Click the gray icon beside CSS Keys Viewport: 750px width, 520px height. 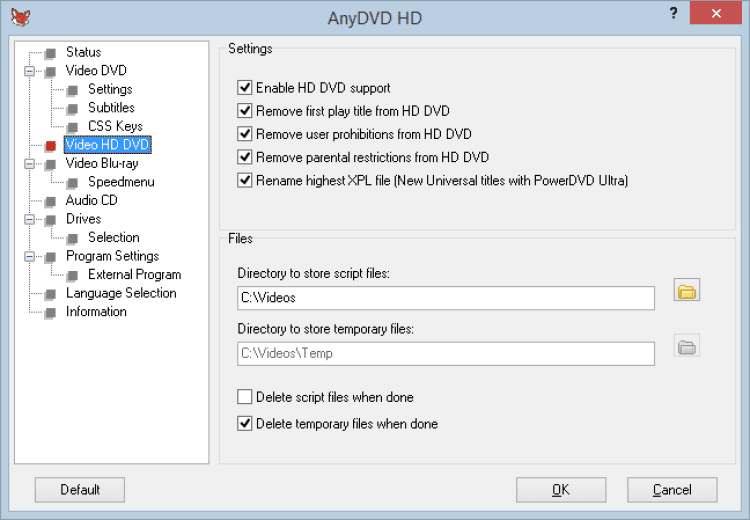[x=73, y=127]
